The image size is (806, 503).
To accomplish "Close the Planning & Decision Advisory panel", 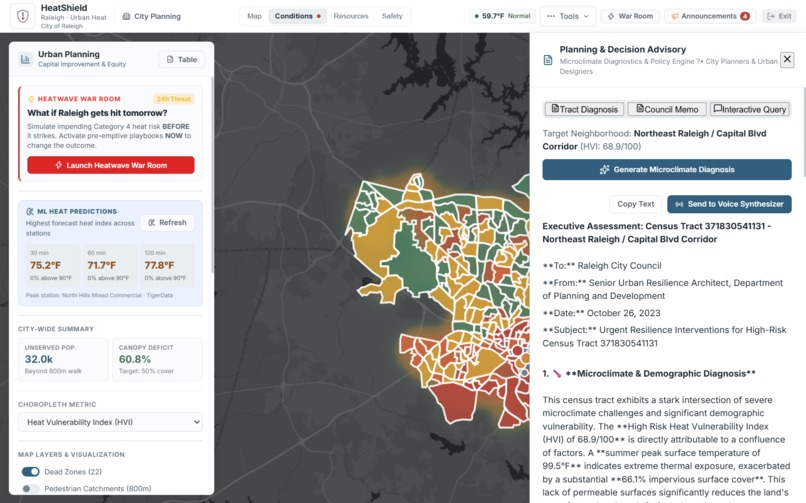I will pos(787,60).
